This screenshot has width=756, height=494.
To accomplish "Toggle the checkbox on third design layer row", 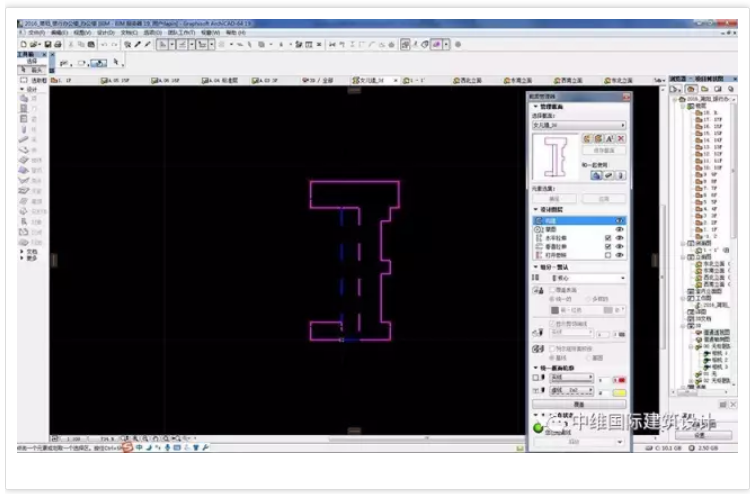I will tap(608, 238).
